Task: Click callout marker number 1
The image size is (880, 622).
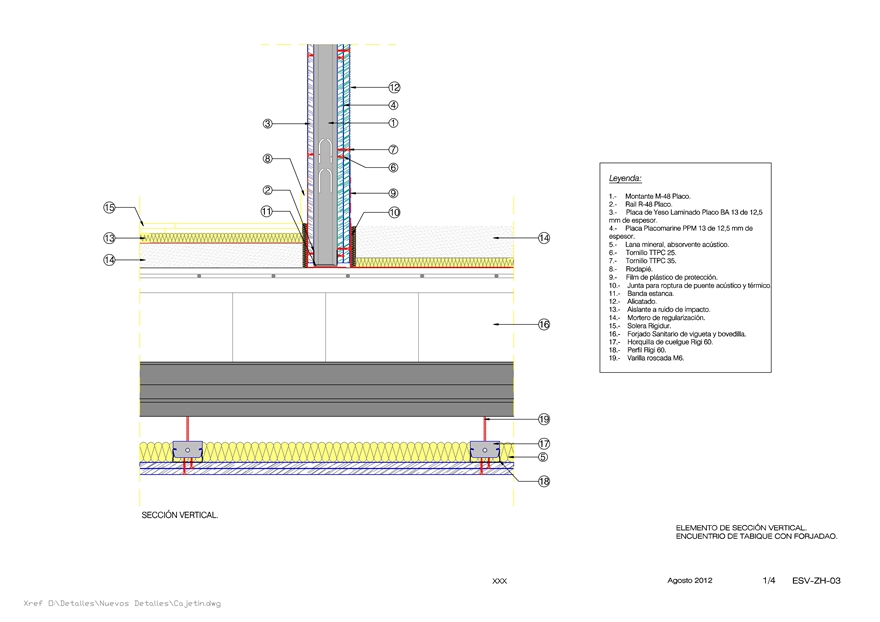Action: [394, 123]
